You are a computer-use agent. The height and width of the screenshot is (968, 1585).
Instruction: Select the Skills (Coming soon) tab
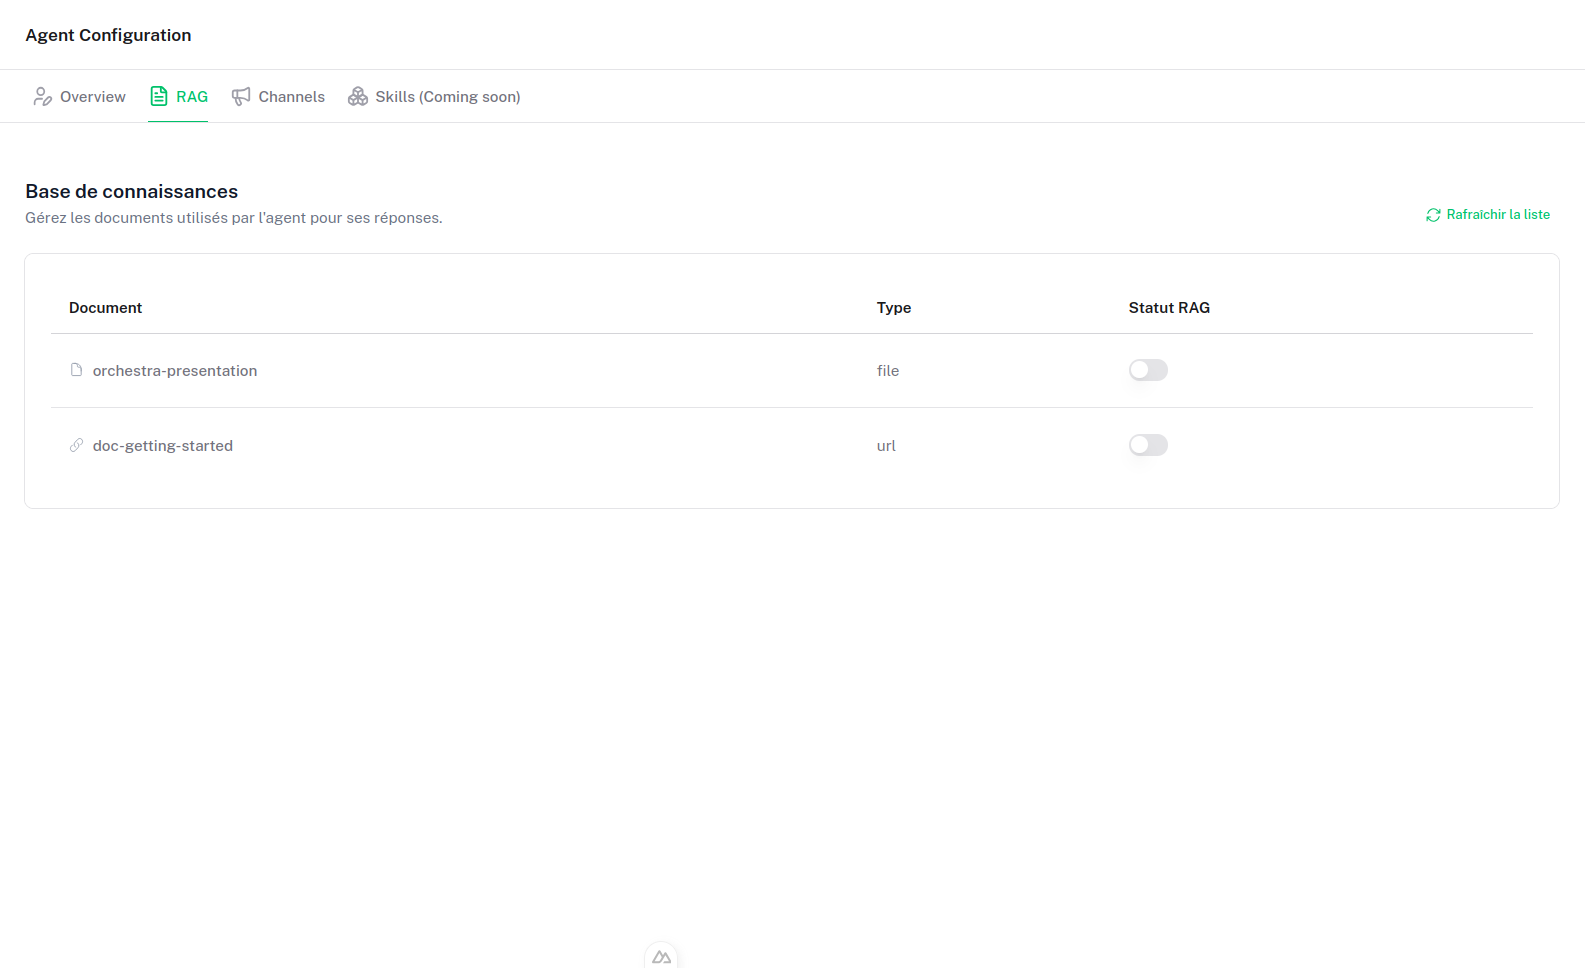(x=447, y=97)
